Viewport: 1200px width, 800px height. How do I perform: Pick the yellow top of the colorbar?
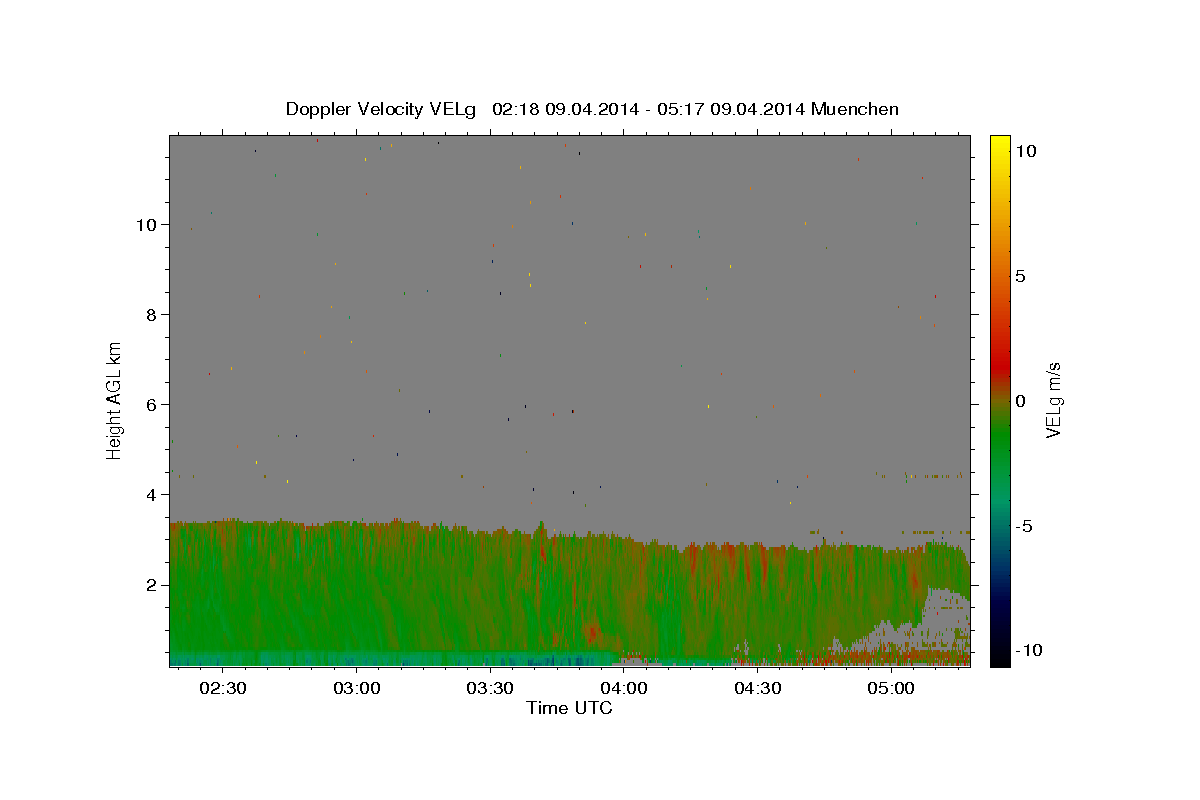pyautogui.click(x=1000, y=143)
